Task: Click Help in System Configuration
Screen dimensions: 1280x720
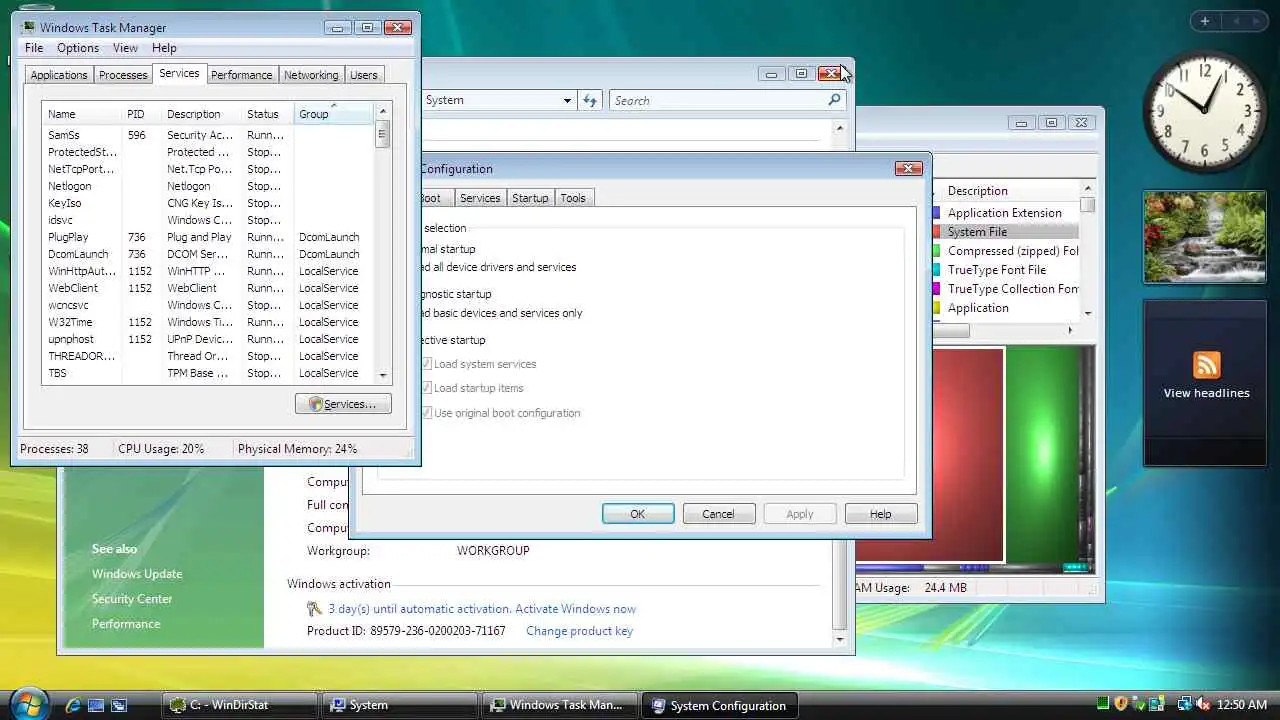Action: (881, 514)
